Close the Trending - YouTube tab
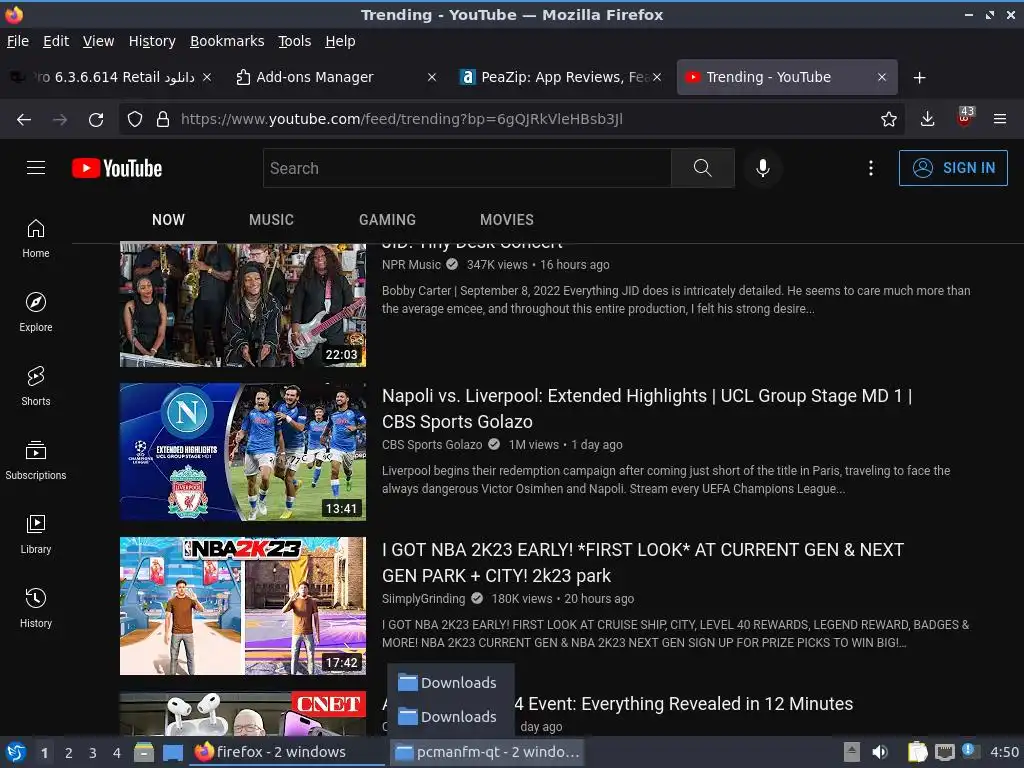Viewport: 1024px width, 768px height. (882, 77)
